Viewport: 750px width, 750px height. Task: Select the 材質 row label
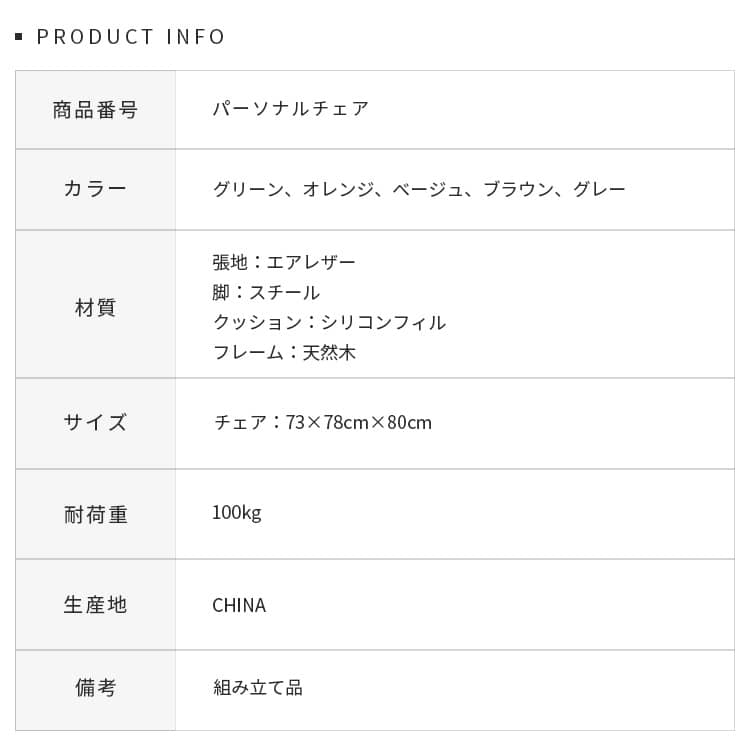[95, 308]
